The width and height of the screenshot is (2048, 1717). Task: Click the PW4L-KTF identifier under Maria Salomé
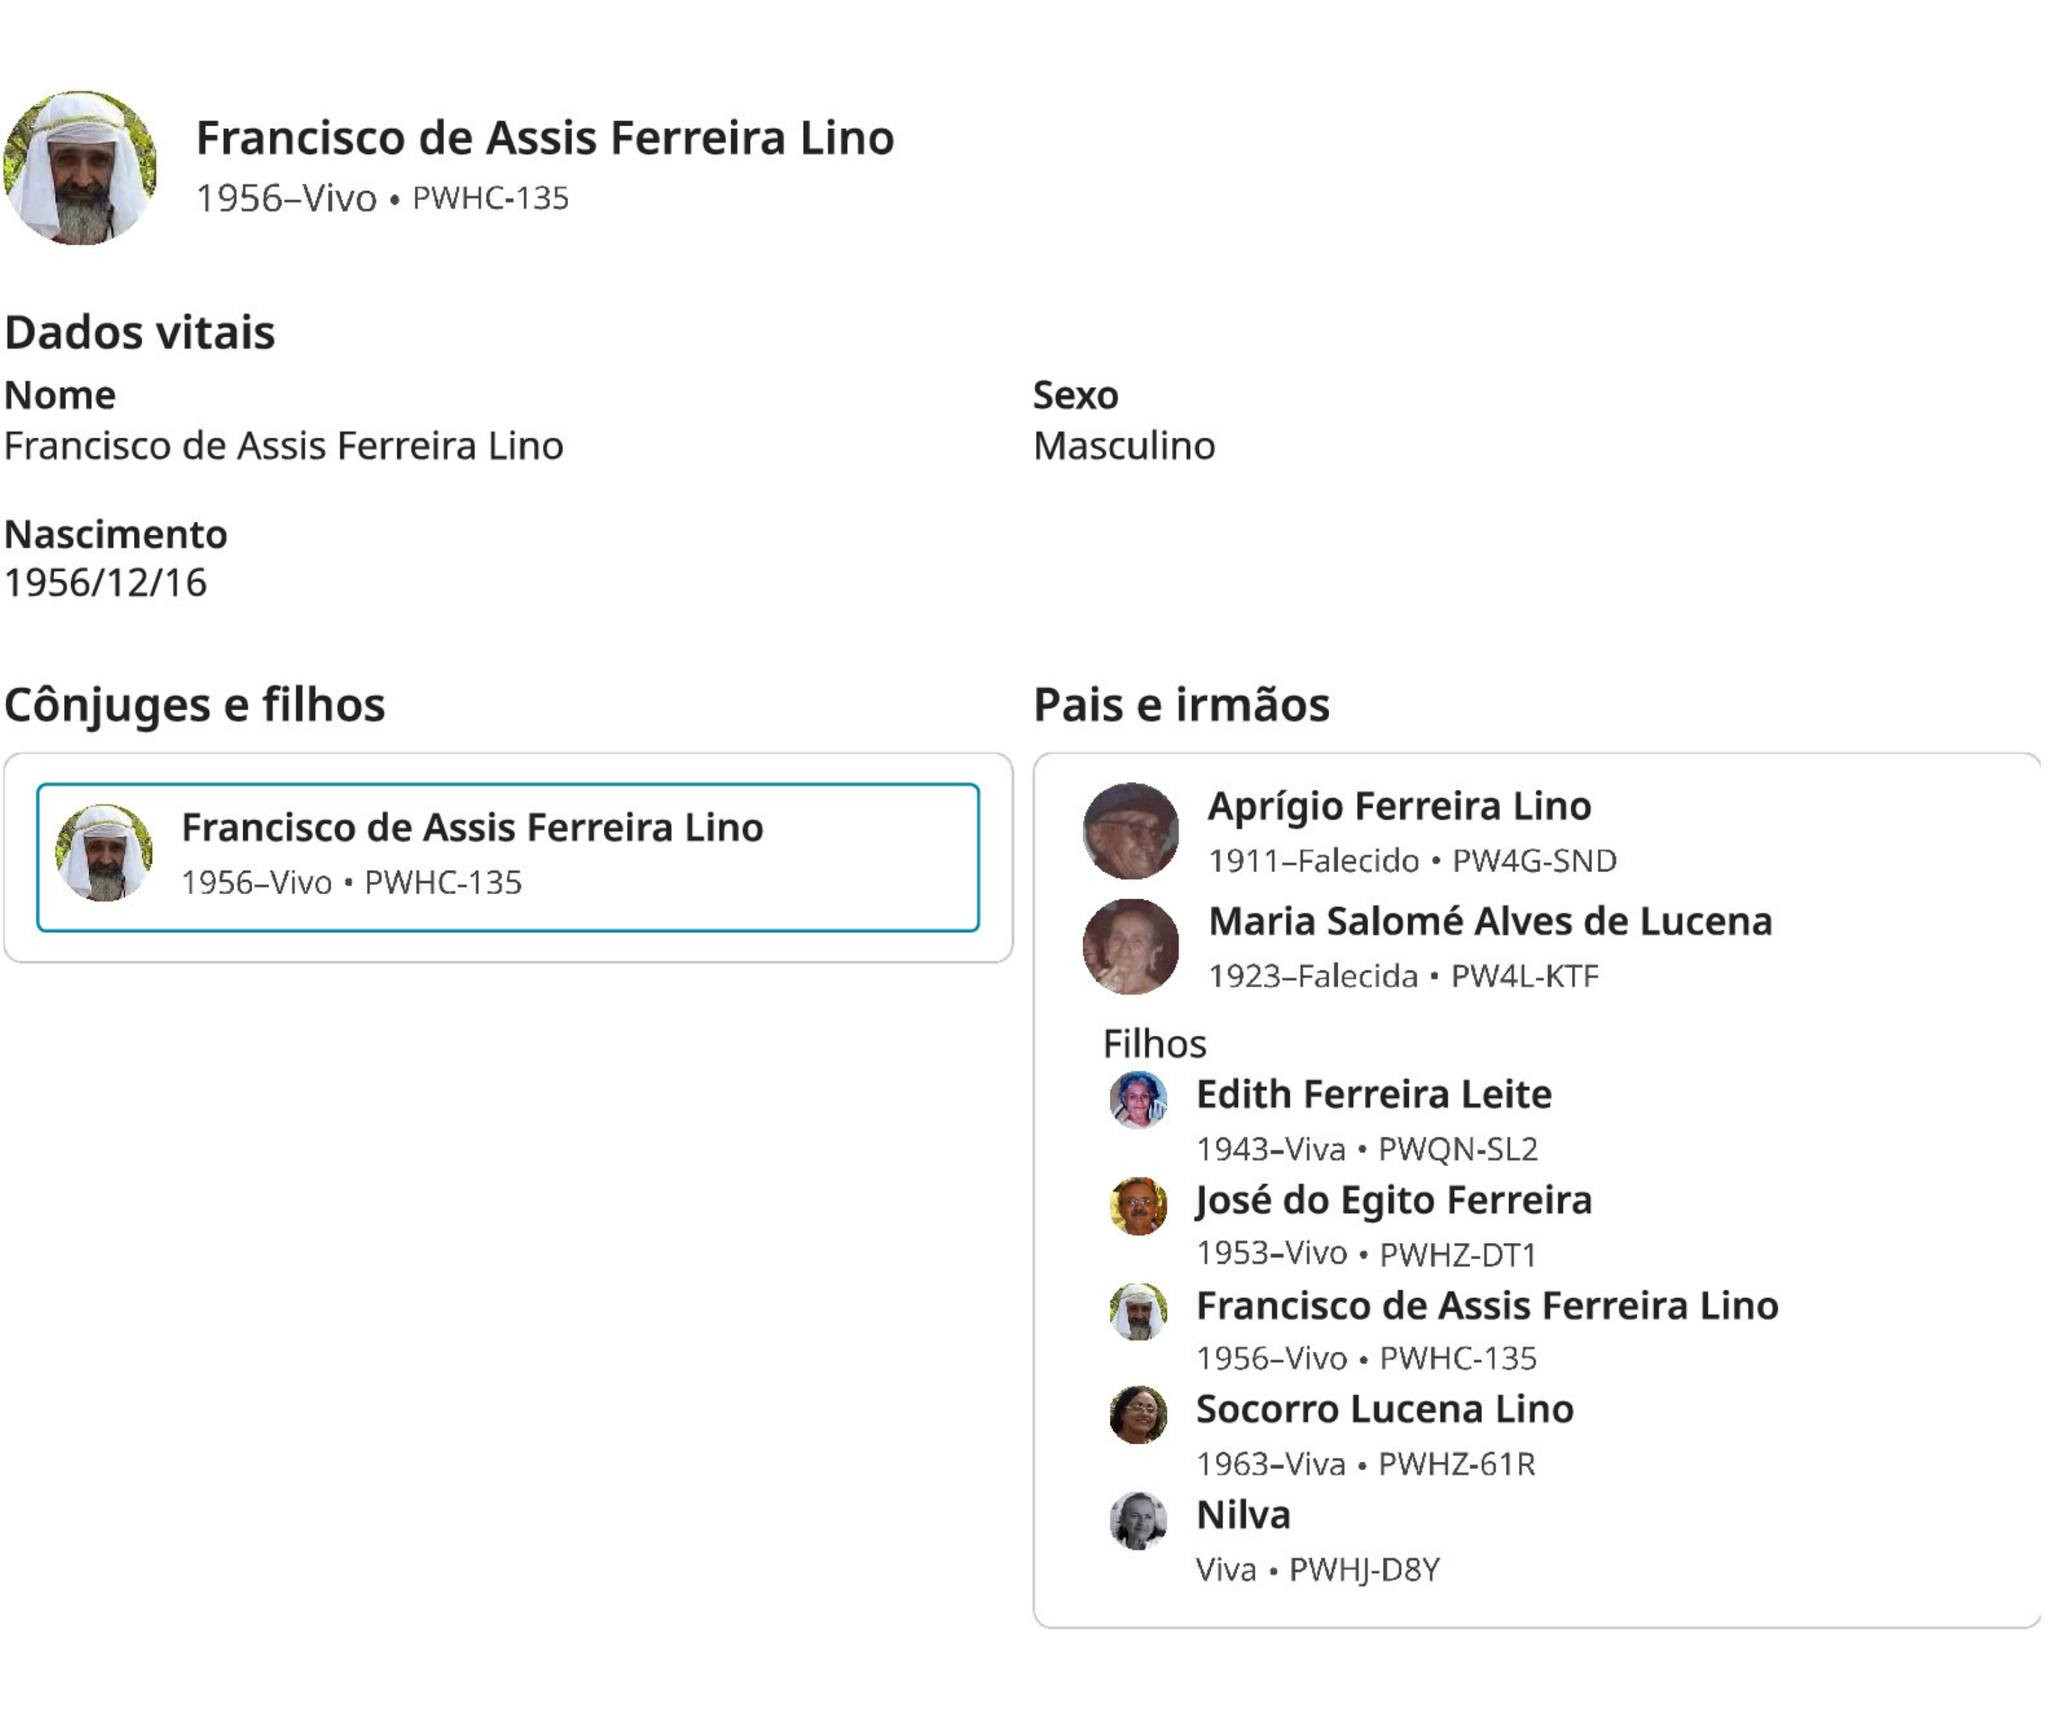pos(1525,976)
